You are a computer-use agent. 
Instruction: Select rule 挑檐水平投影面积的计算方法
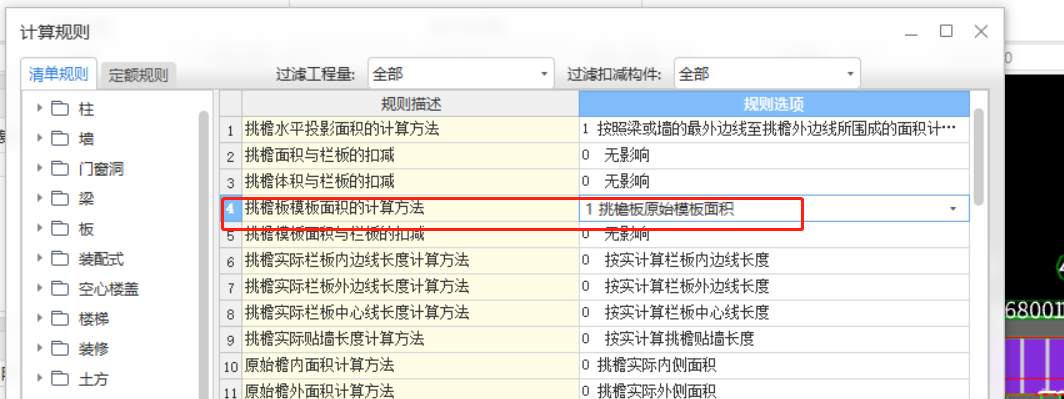tap(411, 129)
